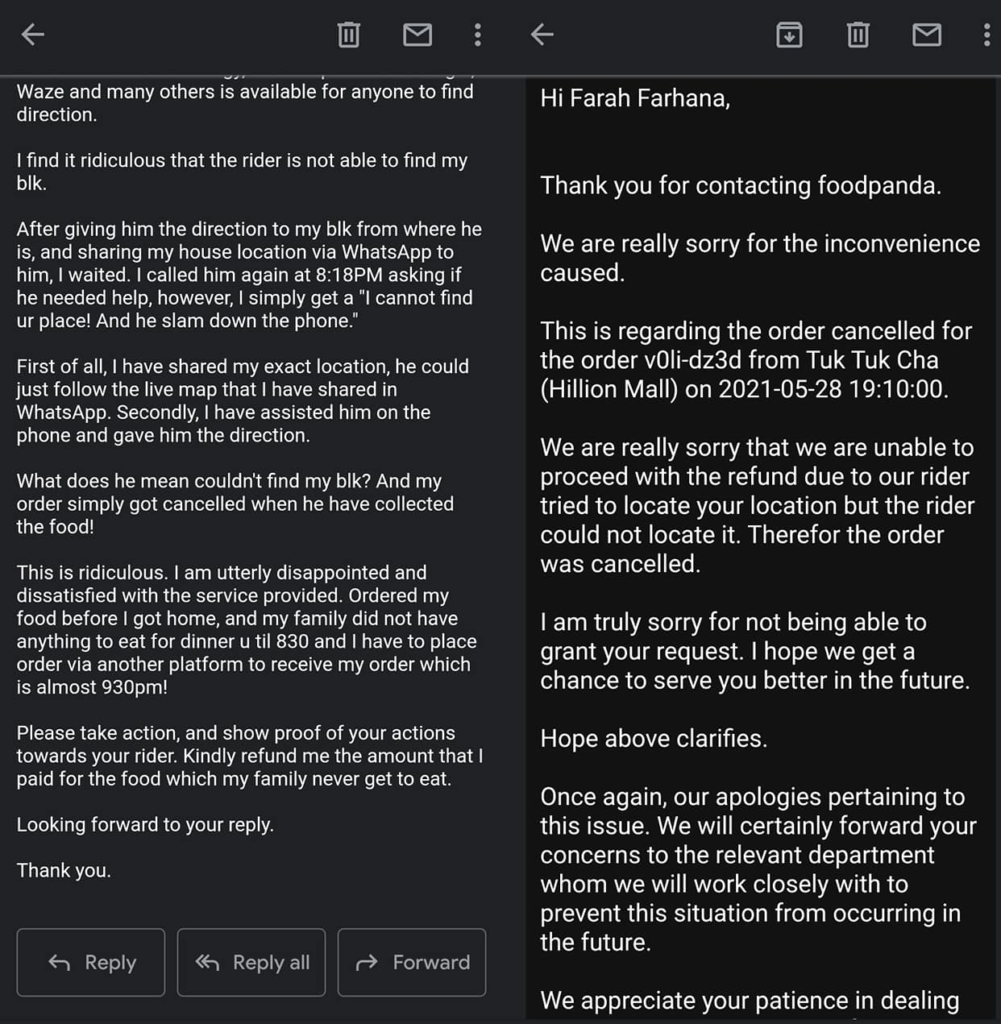Go back using right email's back arrow

[x=542, y=35]
